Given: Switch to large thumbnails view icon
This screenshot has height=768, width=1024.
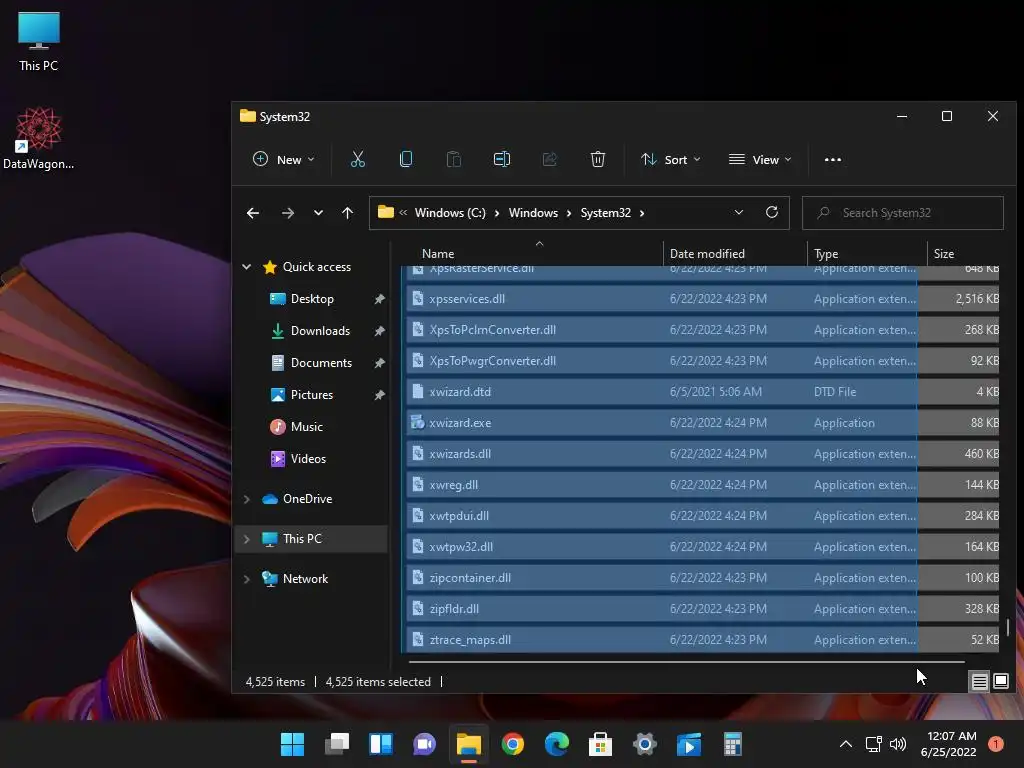Looking at the screenshot, I should [1000, 682].
